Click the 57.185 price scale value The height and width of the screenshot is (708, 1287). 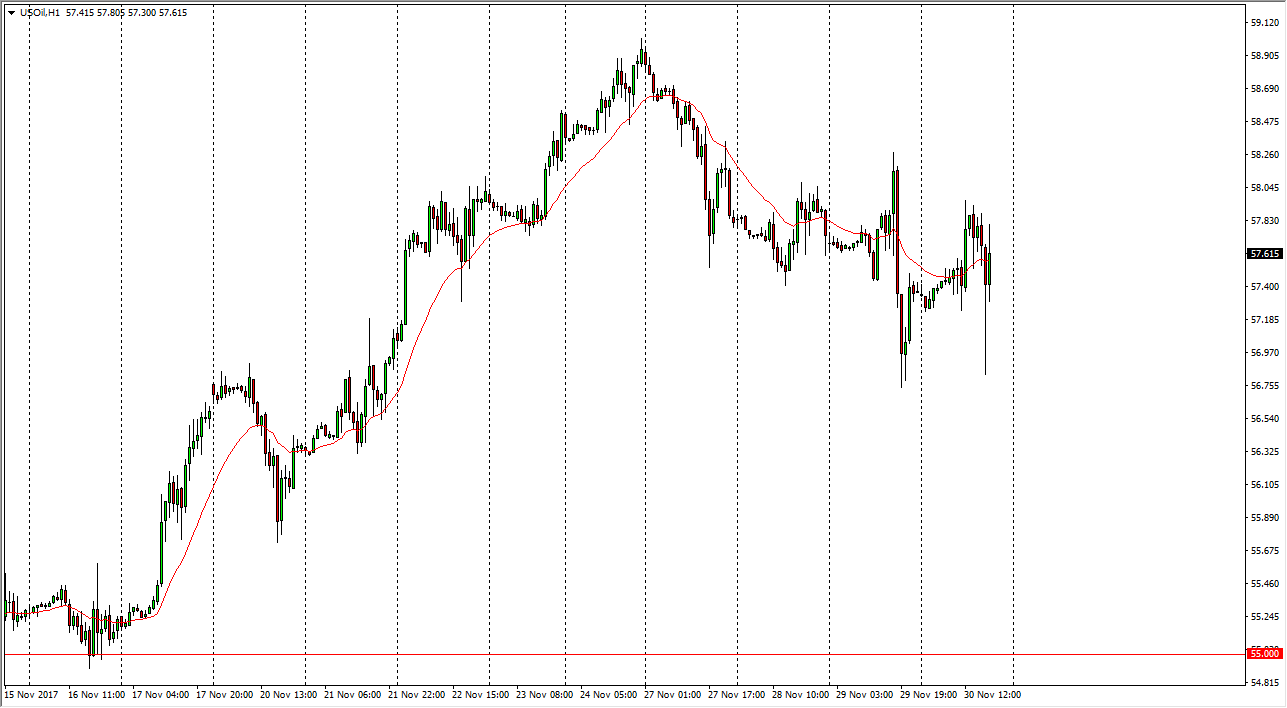tap(1264, 320)
